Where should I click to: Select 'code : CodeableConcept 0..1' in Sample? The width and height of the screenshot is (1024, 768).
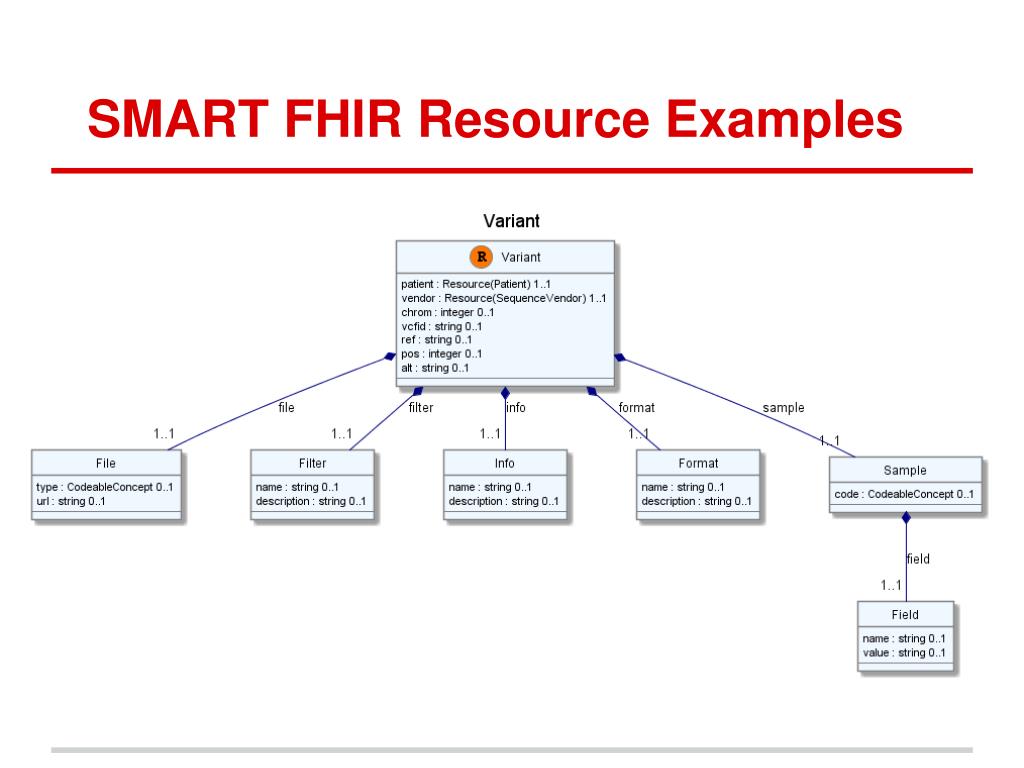click(x=904, y=494)
